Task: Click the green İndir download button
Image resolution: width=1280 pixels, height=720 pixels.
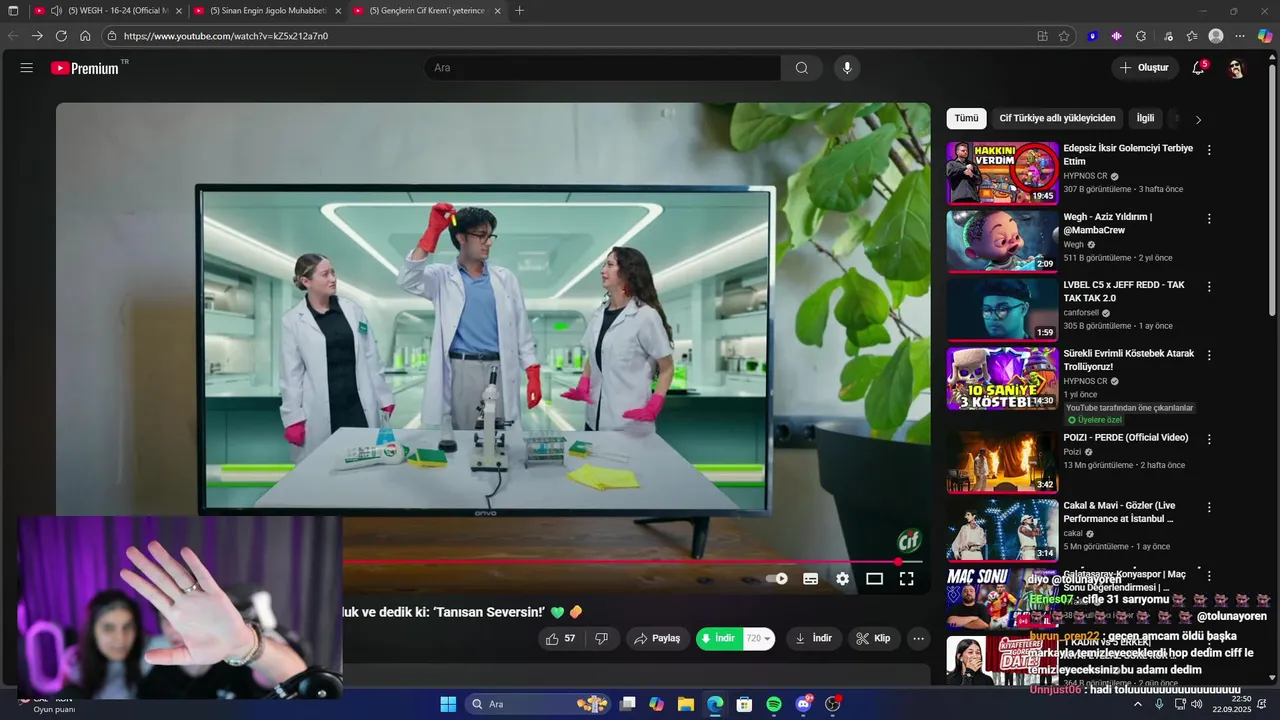Action: click(720, 638)
